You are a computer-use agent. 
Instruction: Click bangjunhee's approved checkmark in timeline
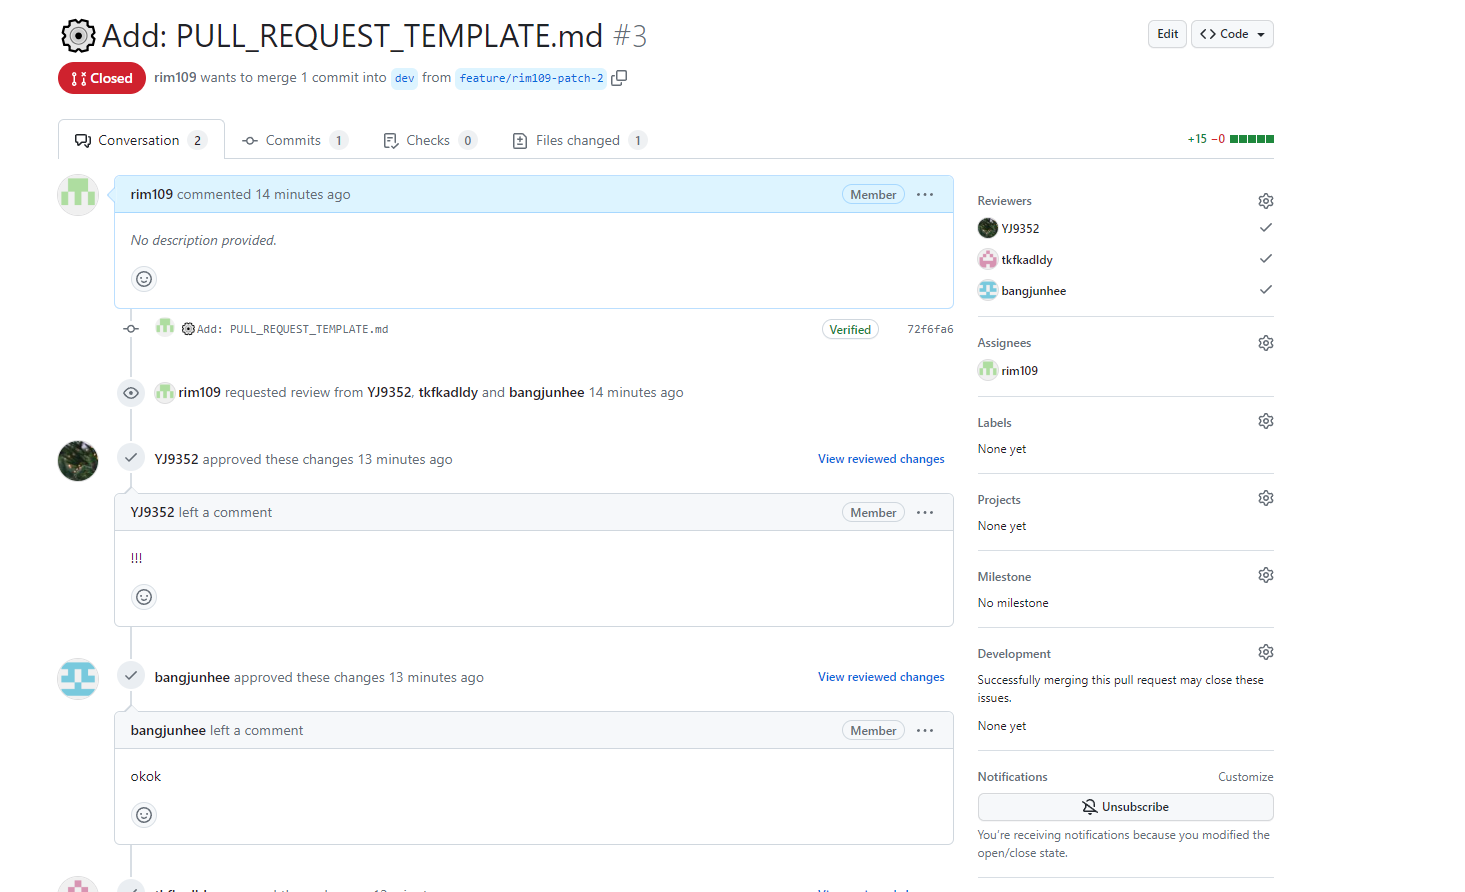(x=131, y=676)
